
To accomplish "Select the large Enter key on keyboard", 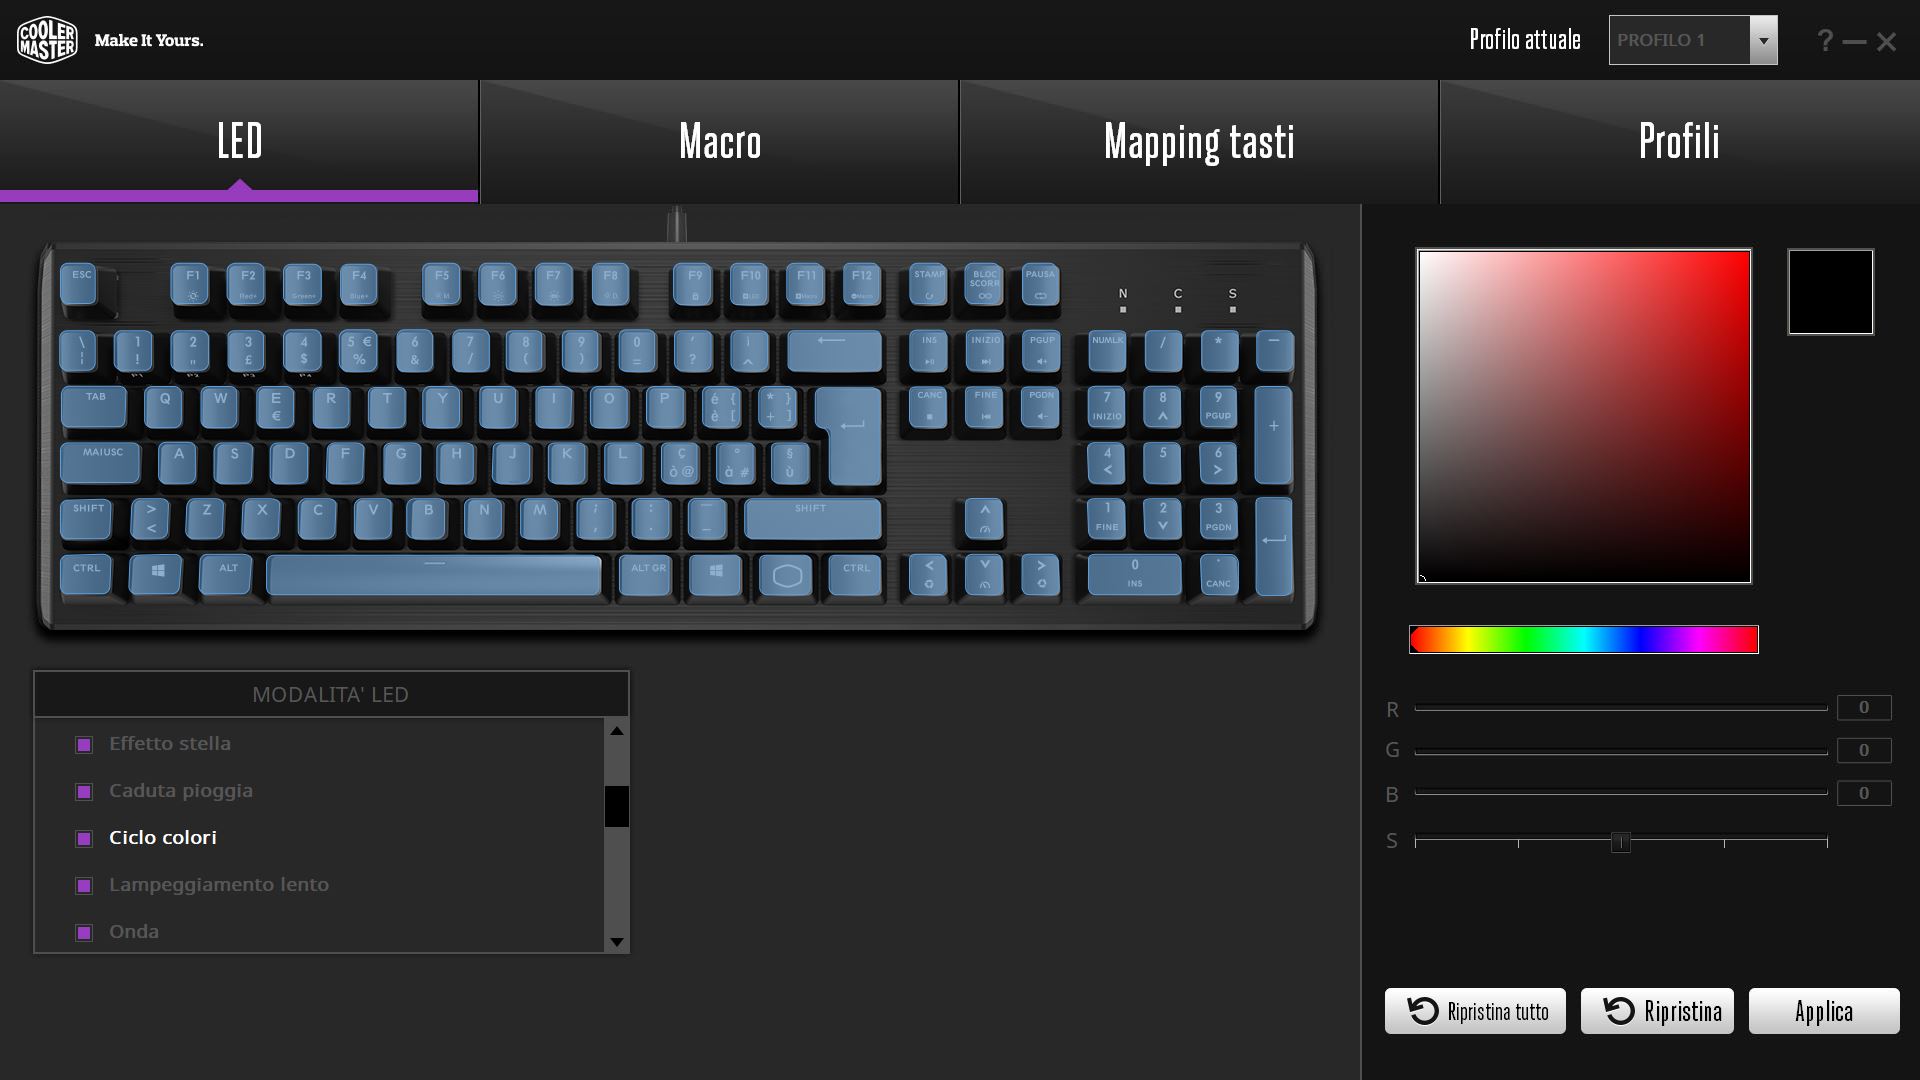I will (x=850, y=437).
